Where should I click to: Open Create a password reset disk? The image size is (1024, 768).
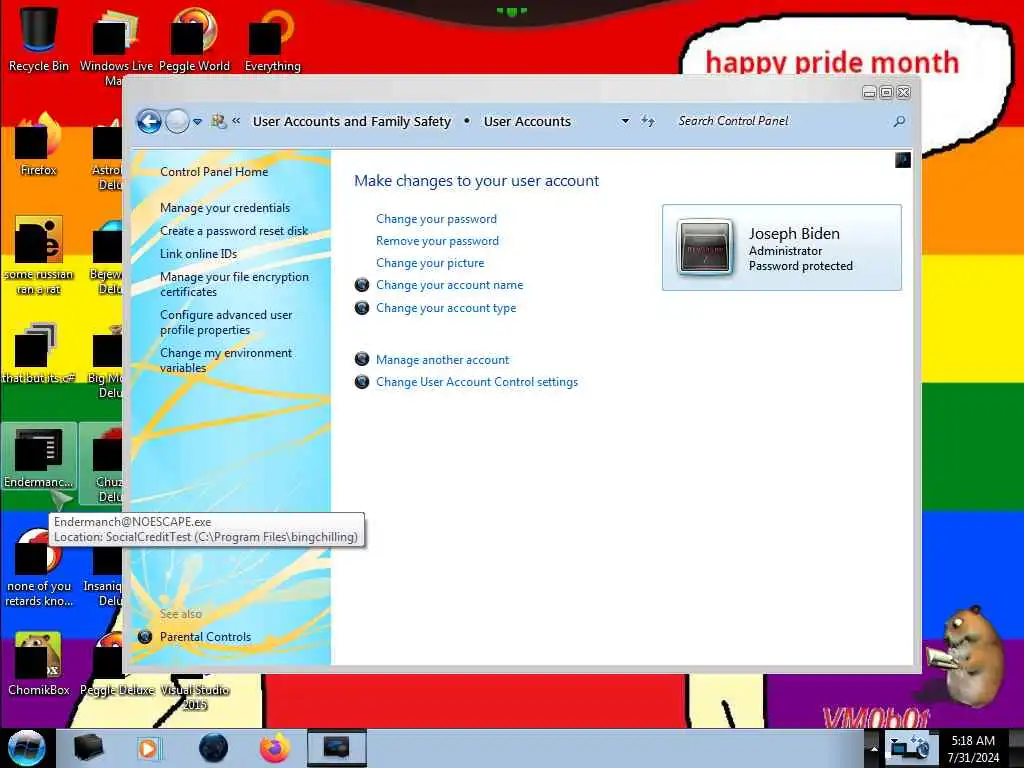(234, 231)
